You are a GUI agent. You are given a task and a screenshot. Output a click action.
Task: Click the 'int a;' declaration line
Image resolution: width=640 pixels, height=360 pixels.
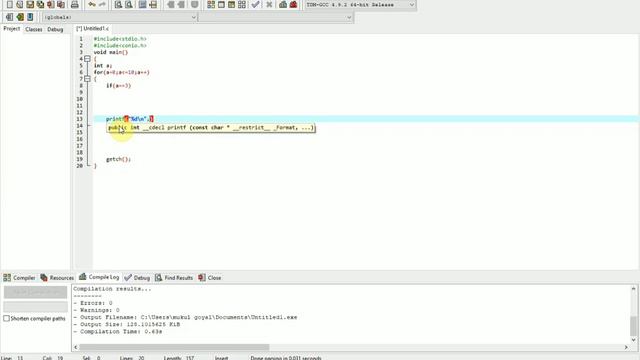pyautogui.click(x=103, y=65)
